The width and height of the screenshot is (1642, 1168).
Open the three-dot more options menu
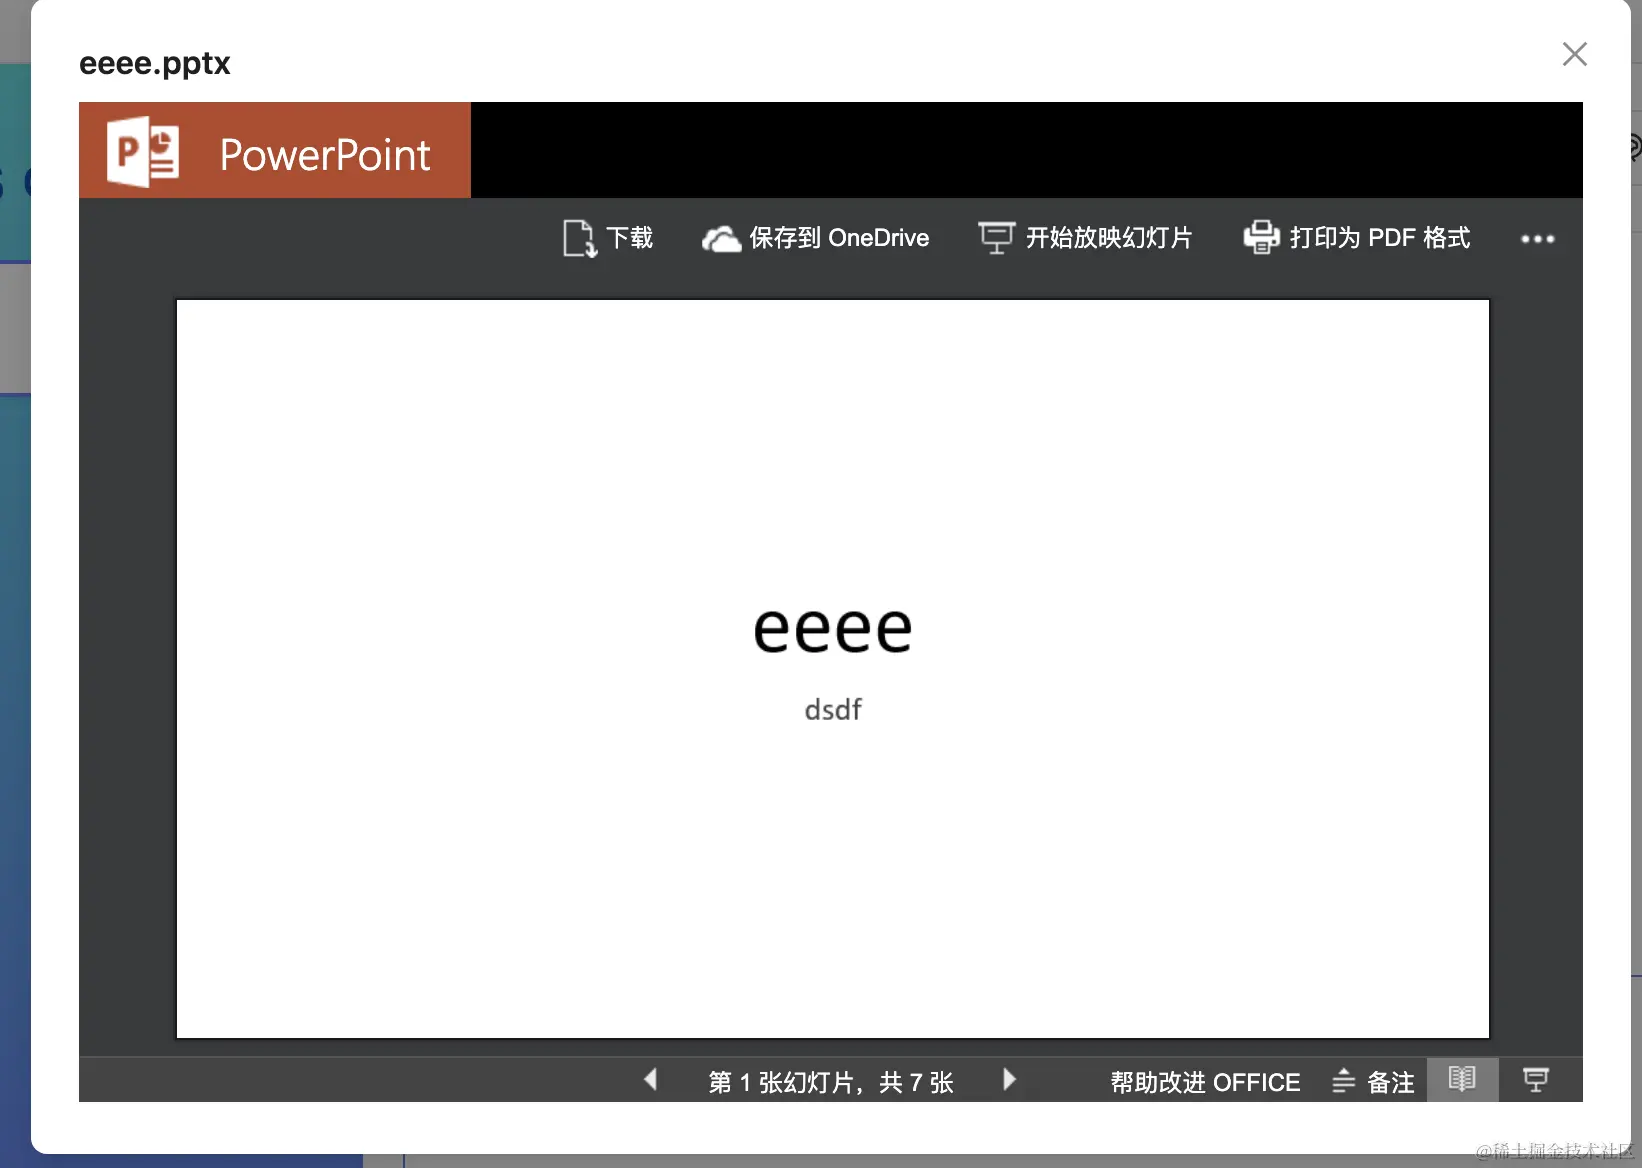pos(1537,239)
